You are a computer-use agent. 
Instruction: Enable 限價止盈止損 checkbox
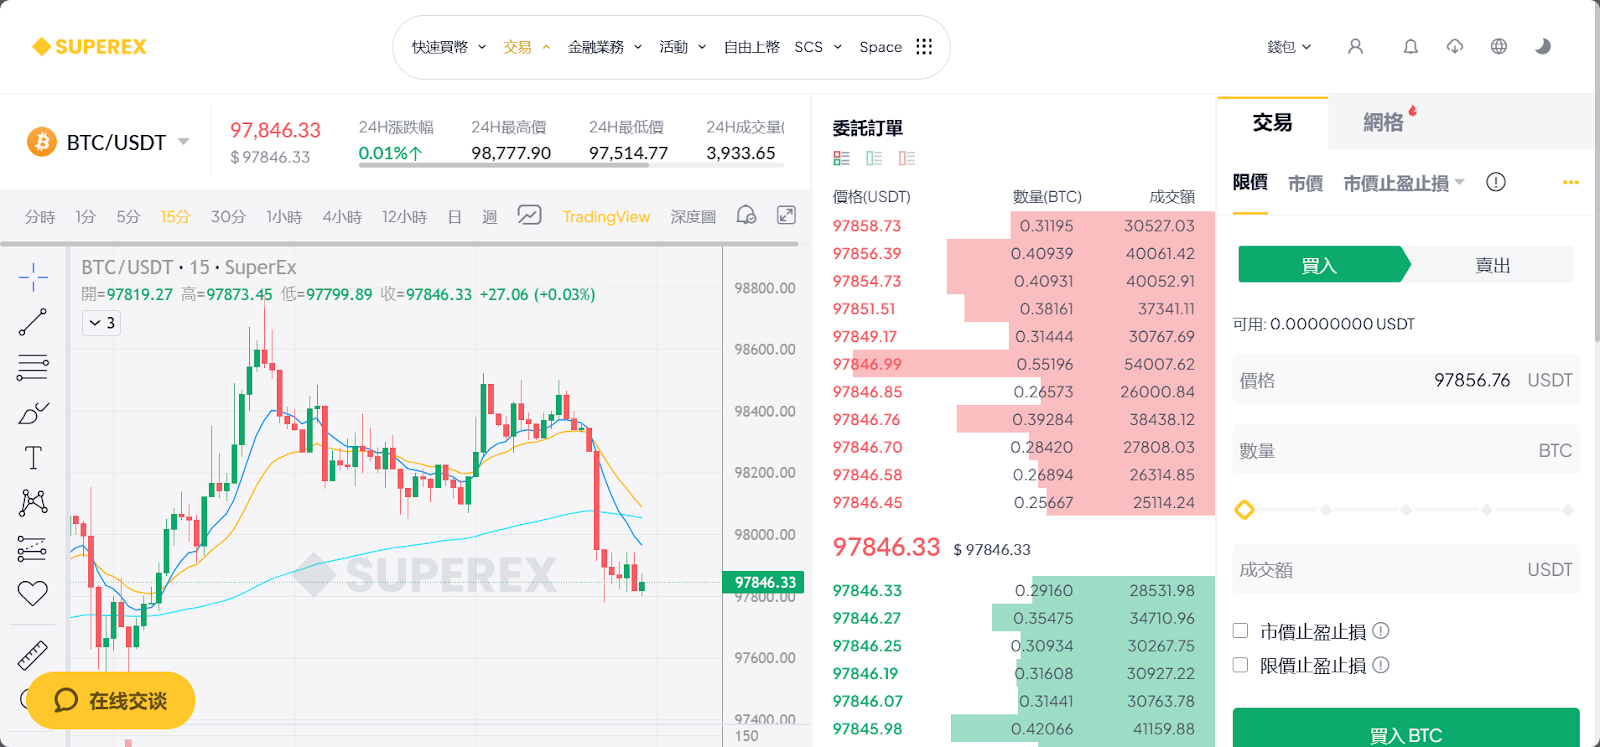click(x=1241, y=665)
